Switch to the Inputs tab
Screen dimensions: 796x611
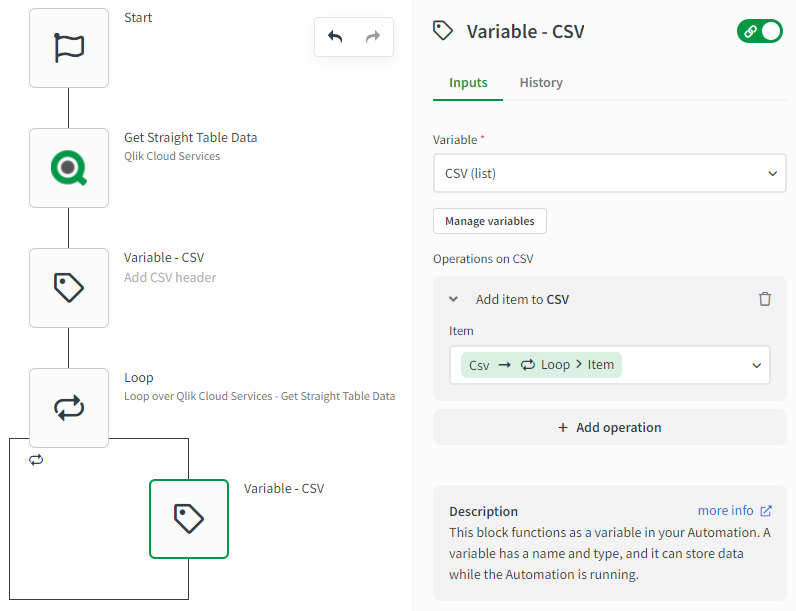(x=468, y=83)
